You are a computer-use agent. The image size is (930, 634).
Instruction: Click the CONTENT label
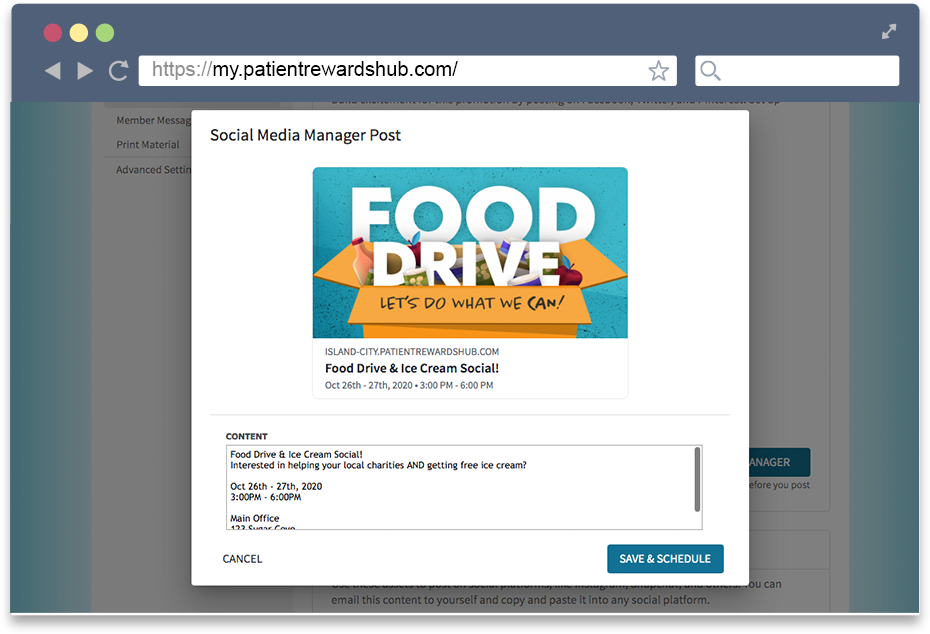click(x=247, y=437)
